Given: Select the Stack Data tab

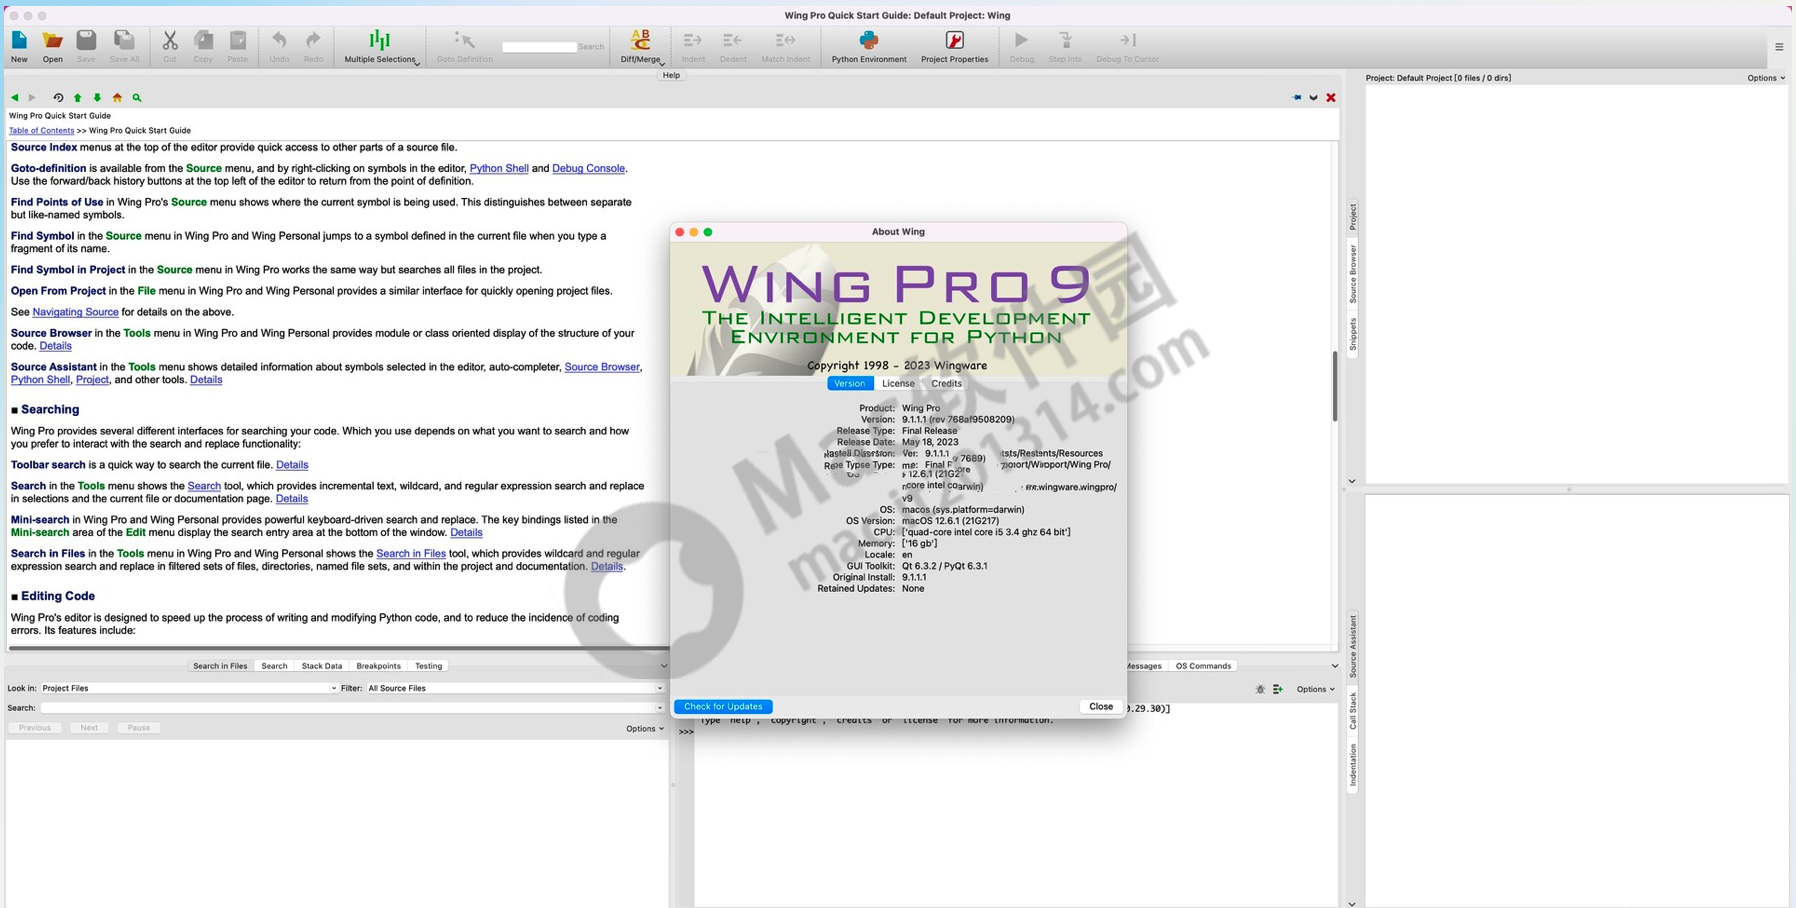Looking at the screenshot, I should [x=322, y=666].
